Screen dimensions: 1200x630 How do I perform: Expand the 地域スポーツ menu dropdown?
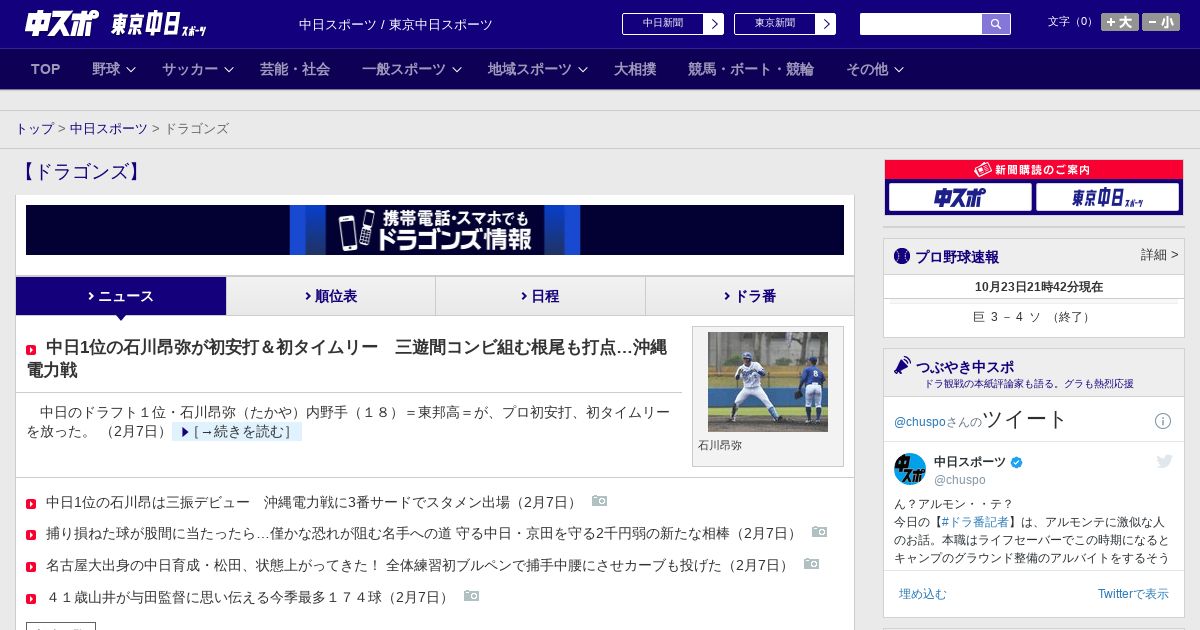537,69
